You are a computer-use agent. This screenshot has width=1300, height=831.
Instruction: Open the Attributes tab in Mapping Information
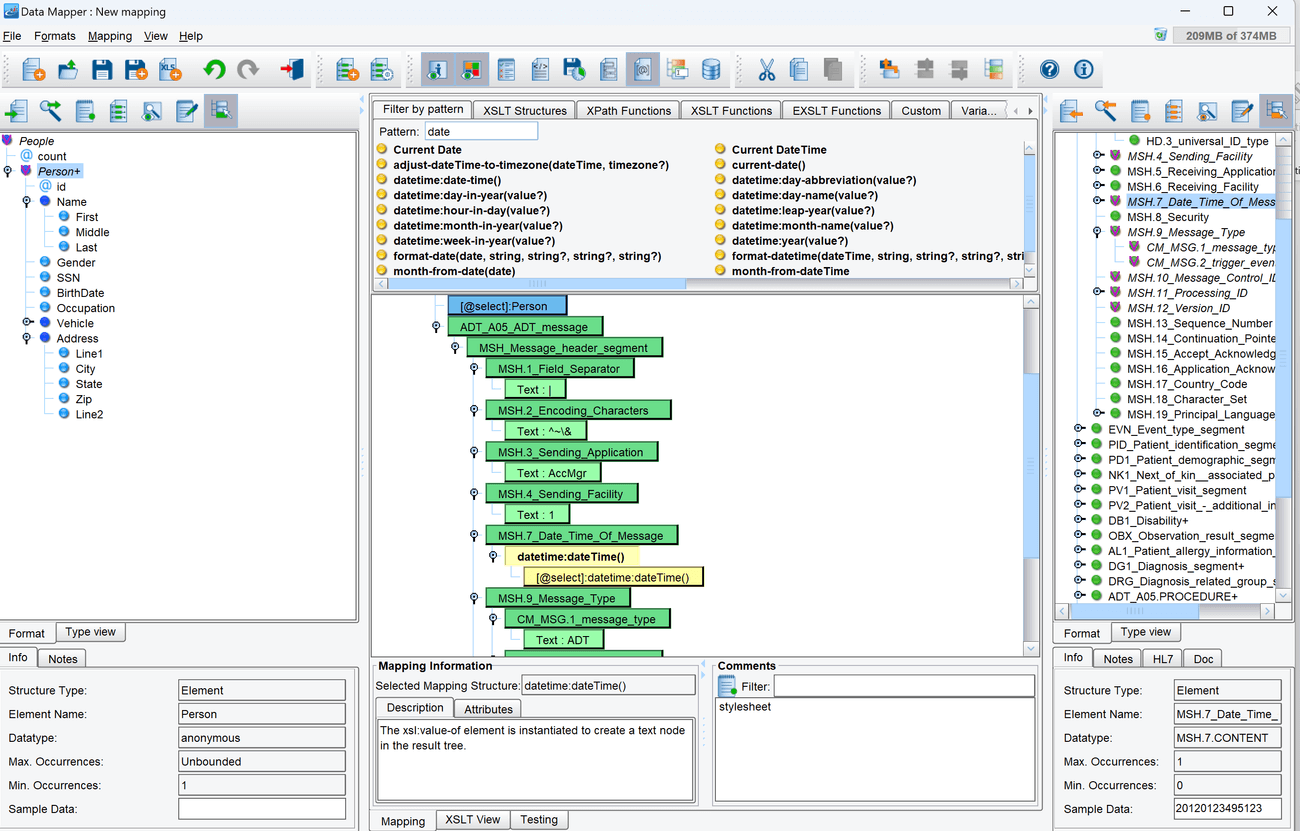[x=488, y=709]
